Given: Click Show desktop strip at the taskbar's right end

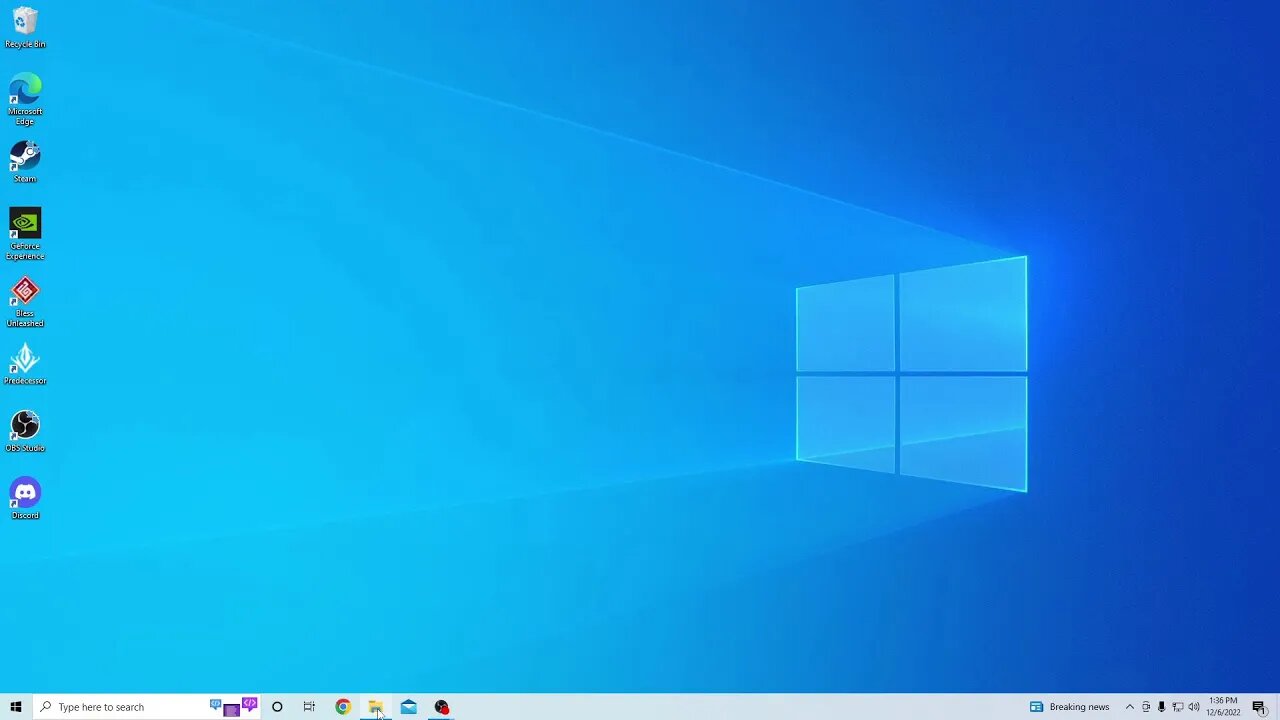Looking at the screenshot, I should point(1277,707).
